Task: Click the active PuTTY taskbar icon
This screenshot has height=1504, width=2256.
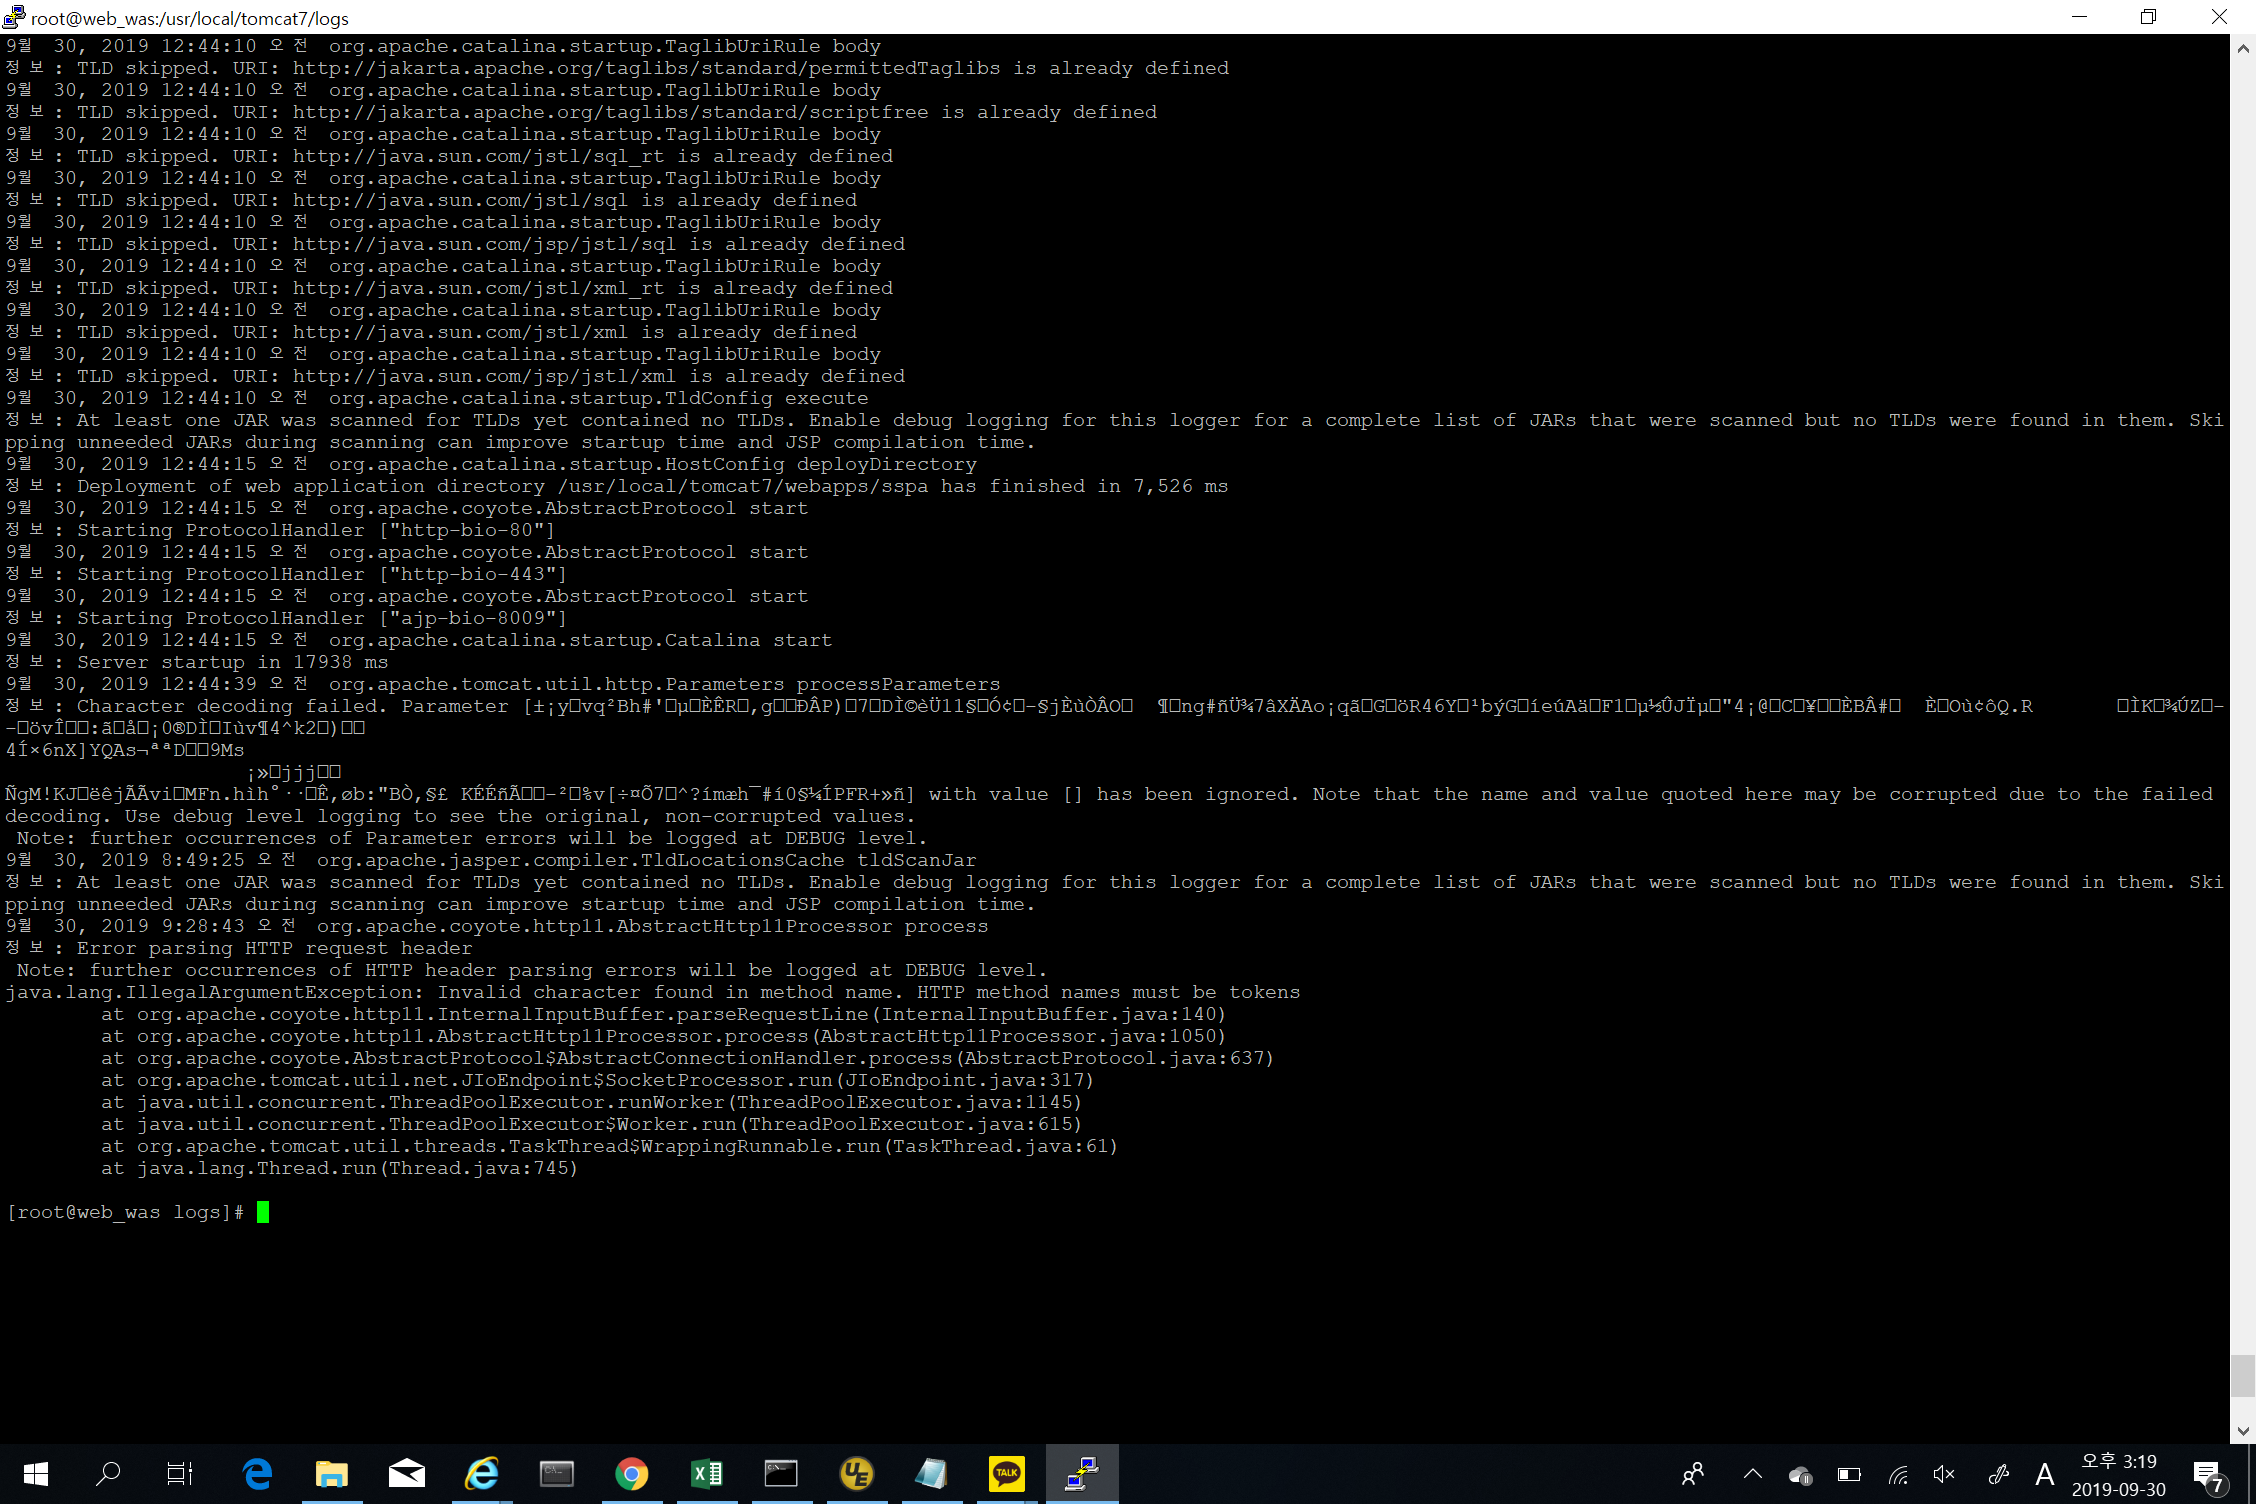Action: pyautogui.click(x=1081, y=1473)
